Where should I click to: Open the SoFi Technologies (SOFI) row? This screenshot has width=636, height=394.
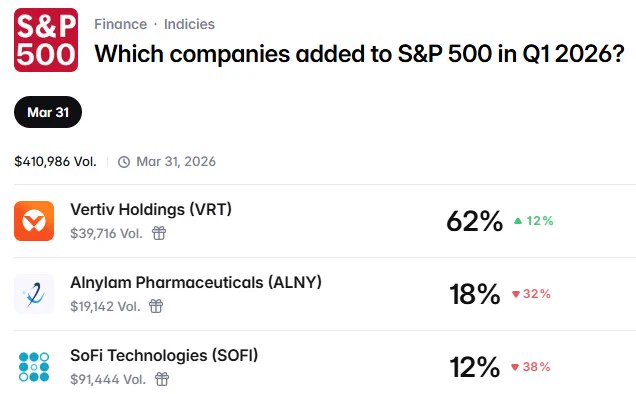[325, 363]
